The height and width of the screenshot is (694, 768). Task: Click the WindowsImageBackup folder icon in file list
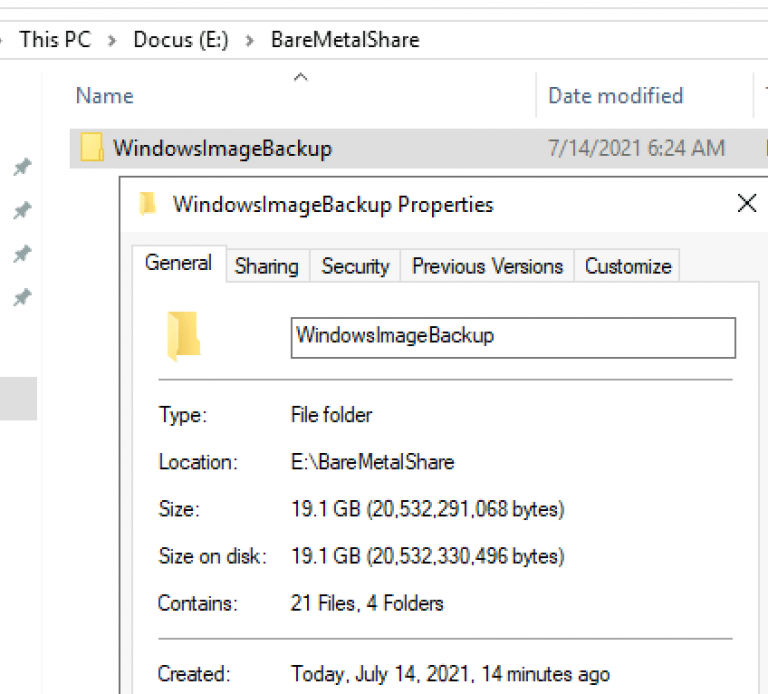click(92, 149)
